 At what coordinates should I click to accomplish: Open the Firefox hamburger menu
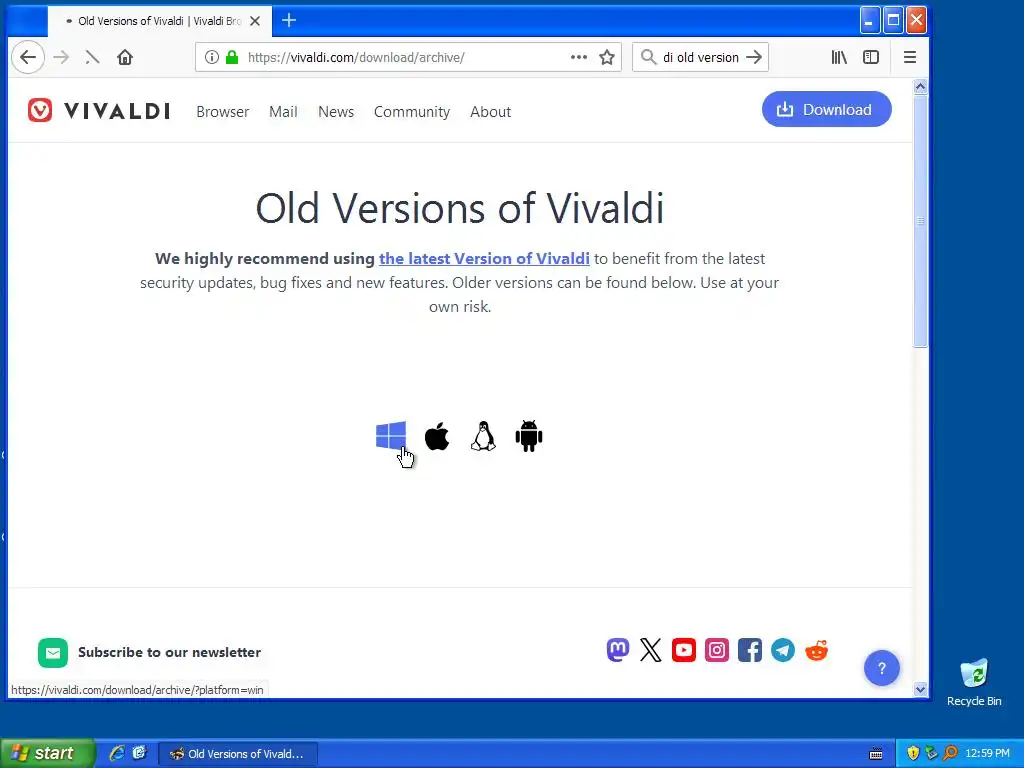(x=910, y=57)
